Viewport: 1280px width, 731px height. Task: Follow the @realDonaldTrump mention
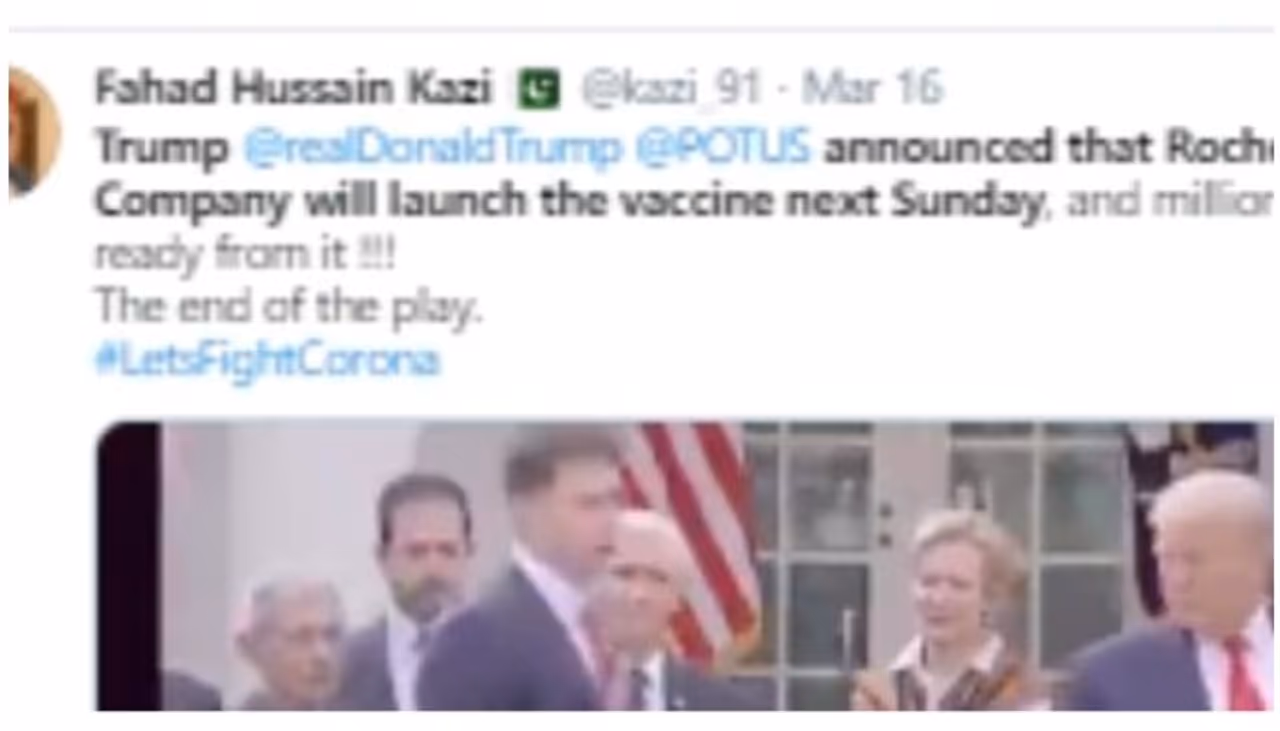coord(432,149)
